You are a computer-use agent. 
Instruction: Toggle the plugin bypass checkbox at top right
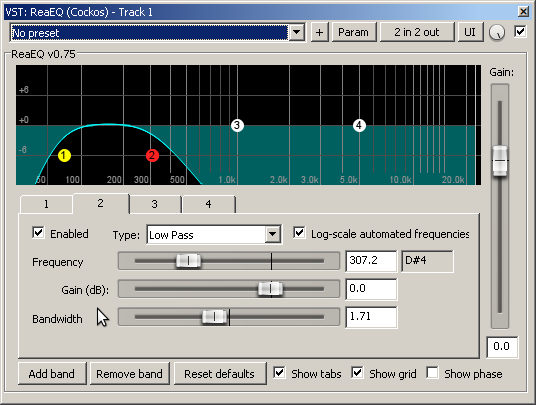point(520,32)
